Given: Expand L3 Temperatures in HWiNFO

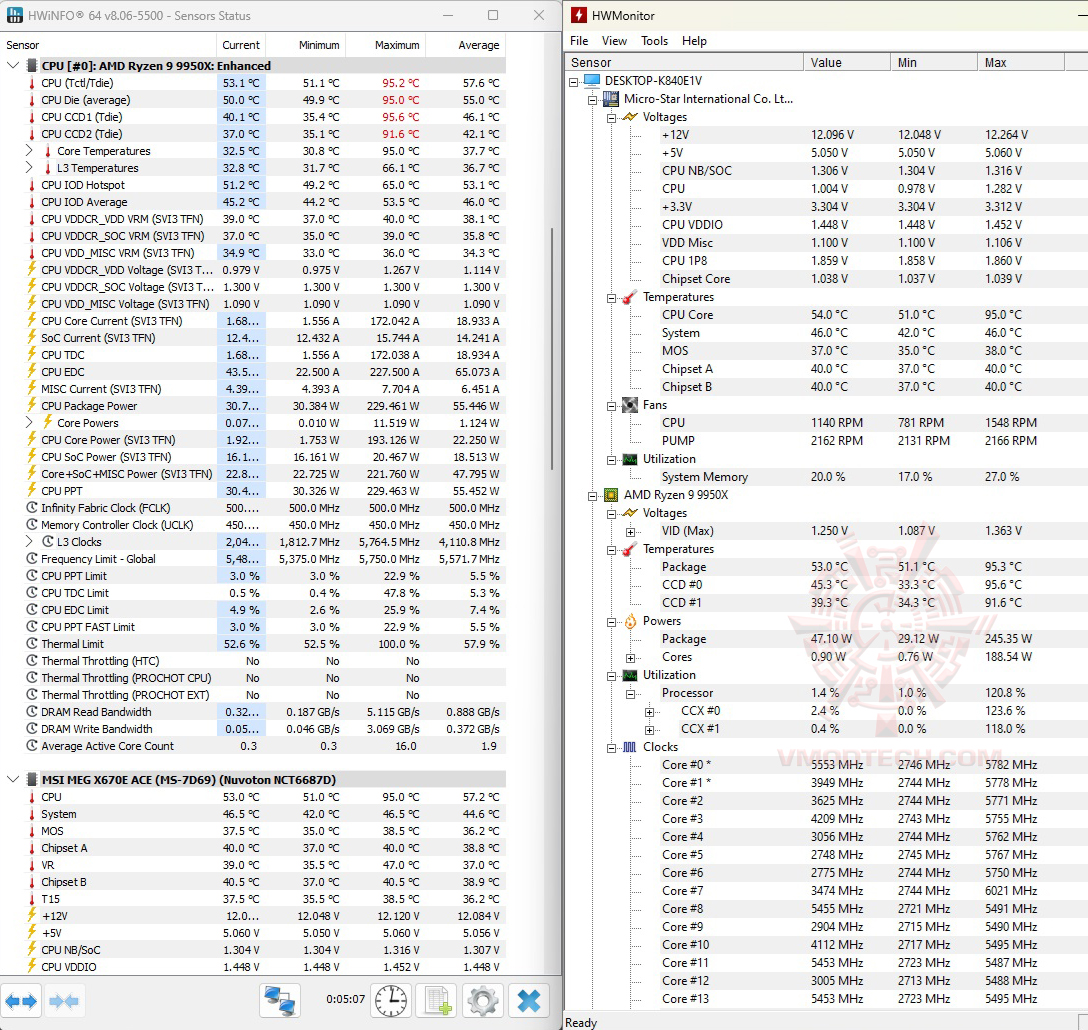Looking at the screenshot, I should (x=28, y=167).
